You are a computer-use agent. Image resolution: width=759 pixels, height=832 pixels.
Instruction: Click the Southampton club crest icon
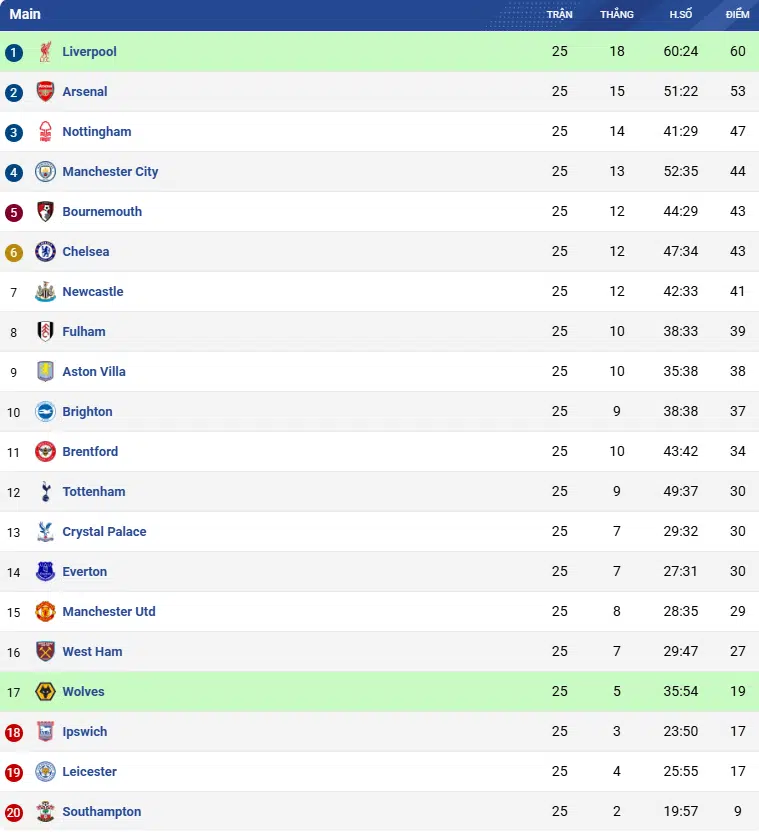[45, 811]
